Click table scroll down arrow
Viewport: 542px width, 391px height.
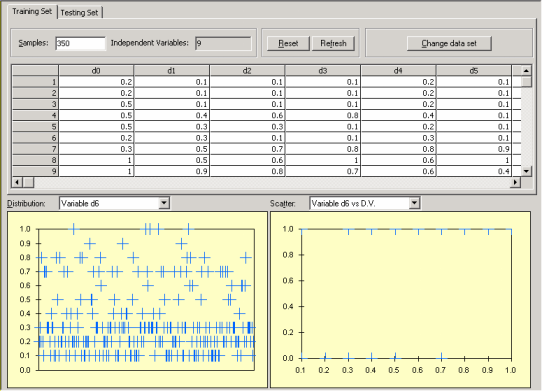tap(526, 171)
